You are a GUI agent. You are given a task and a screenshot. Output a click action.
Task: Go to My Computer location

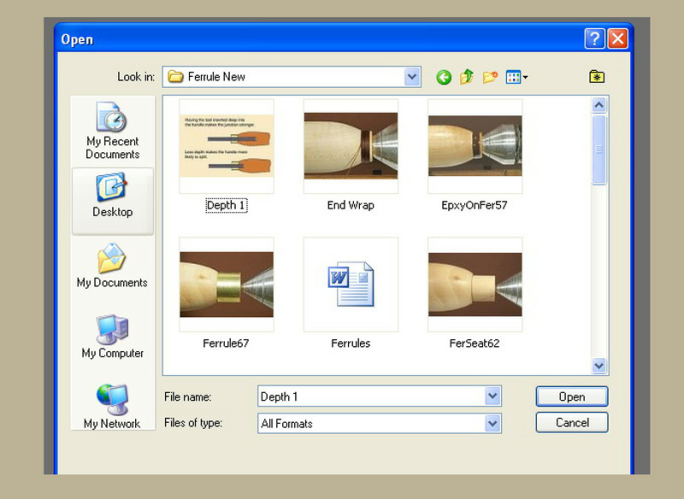pyautogui.click(x=112, y=337)
